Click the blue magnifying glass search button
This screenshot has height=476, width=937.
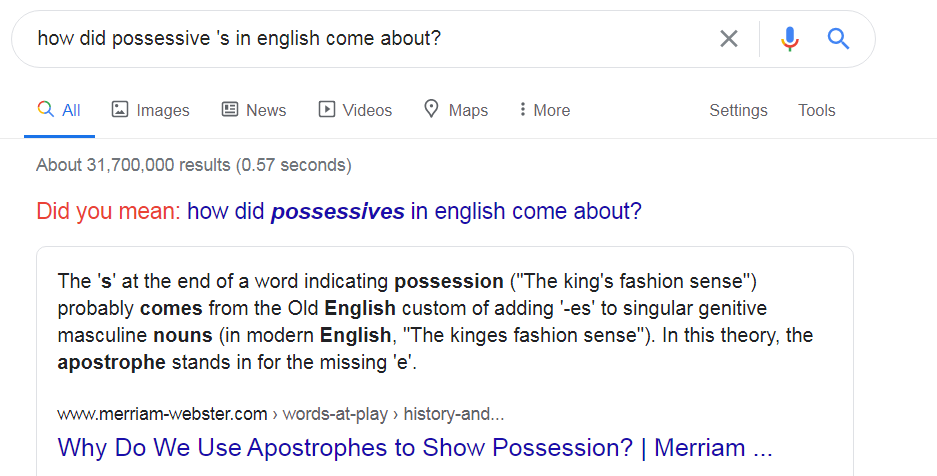pyautogui.click(x=838, y=39)
